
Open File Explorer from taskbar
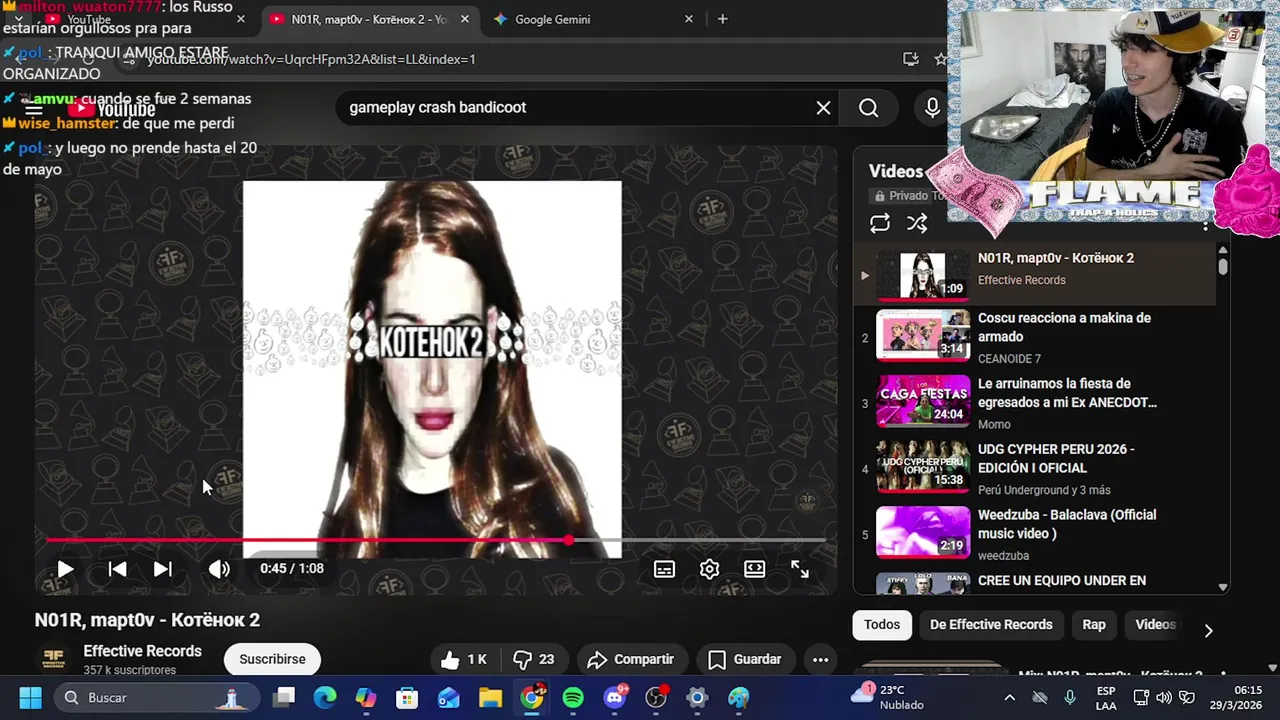coord(490,698)
